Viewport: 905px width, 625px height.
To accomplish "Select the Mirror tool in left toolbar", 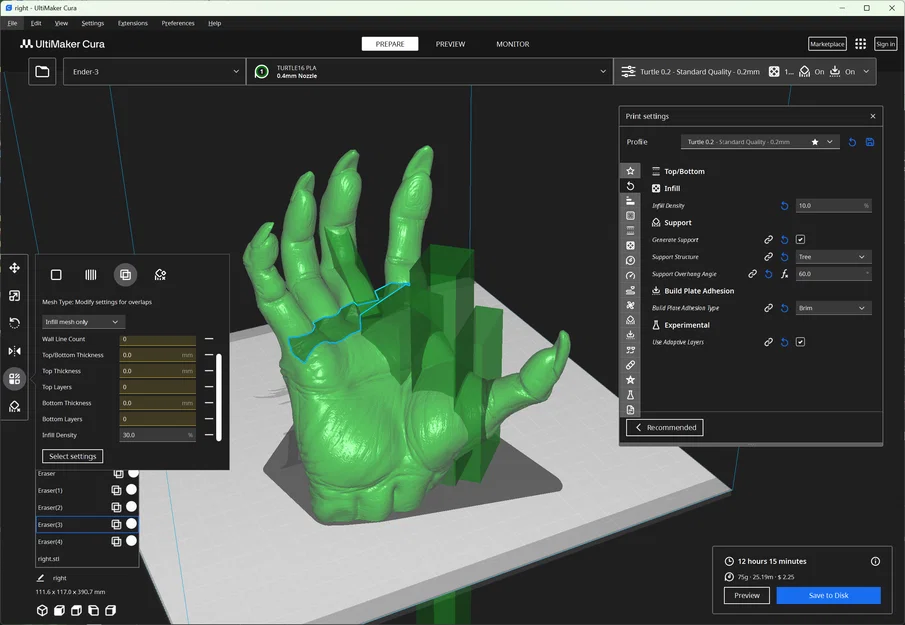I will [14, 351].
